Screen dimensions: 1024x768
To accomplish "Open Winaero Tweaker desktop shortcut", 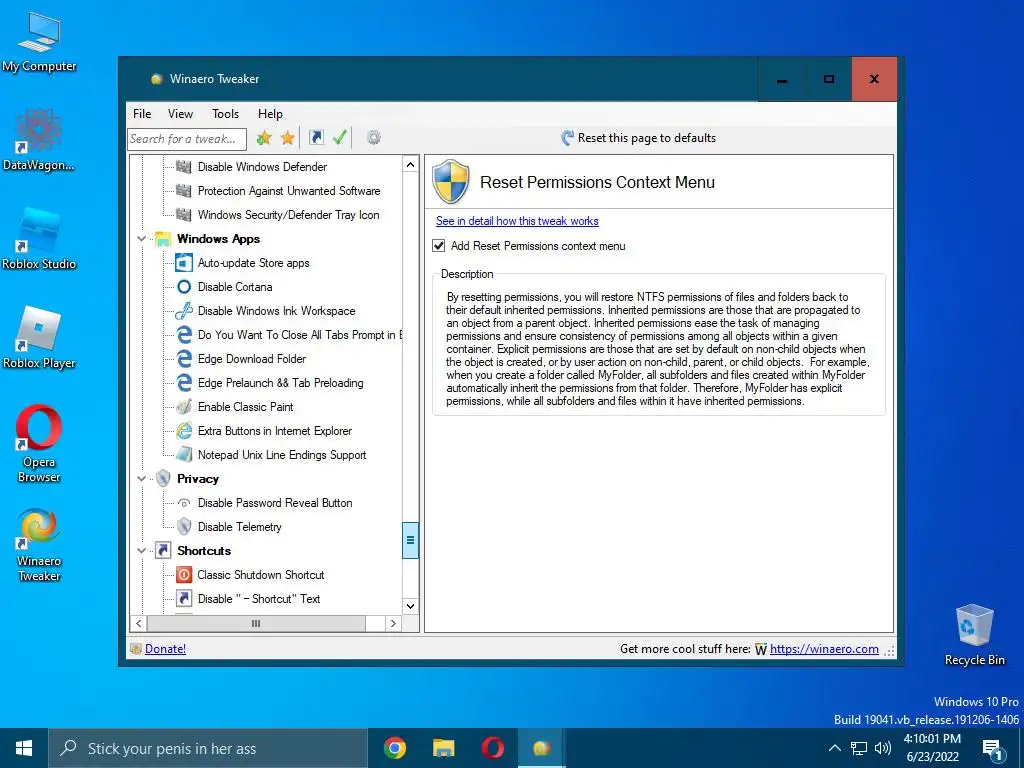I will coord(39,545).
